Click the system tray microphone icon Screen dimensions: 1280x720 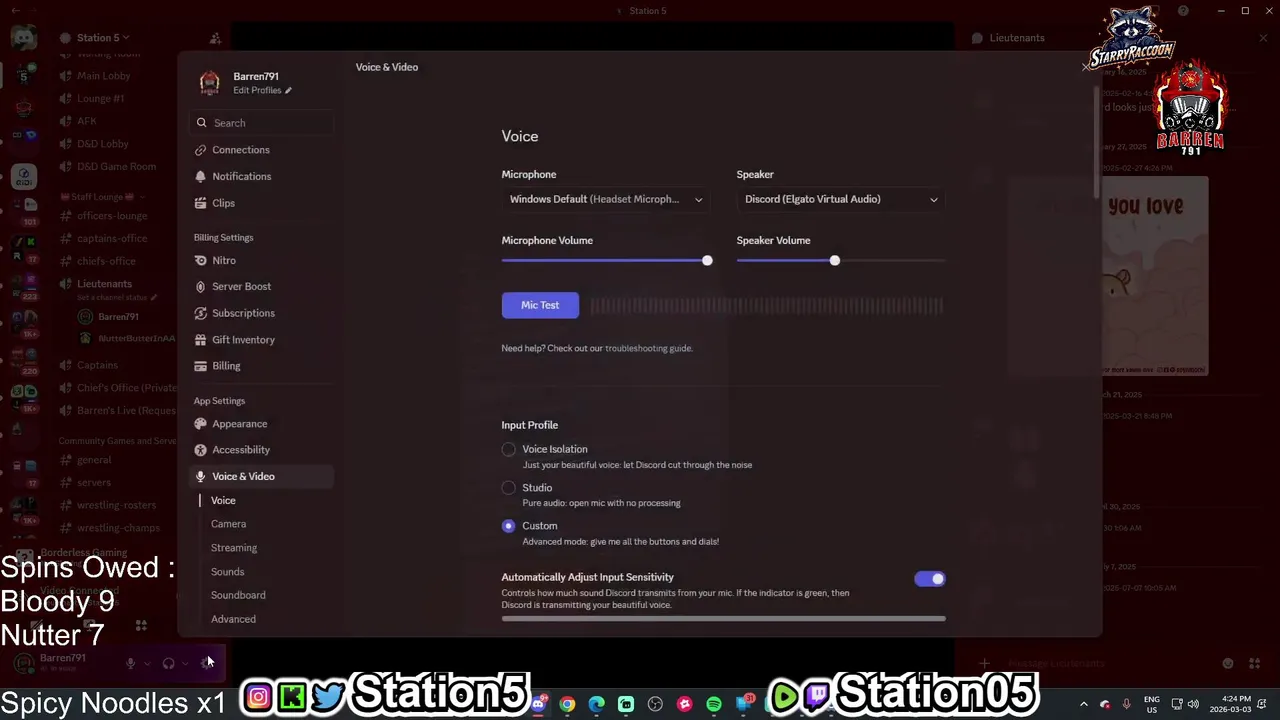click(x=1126, y=704)
